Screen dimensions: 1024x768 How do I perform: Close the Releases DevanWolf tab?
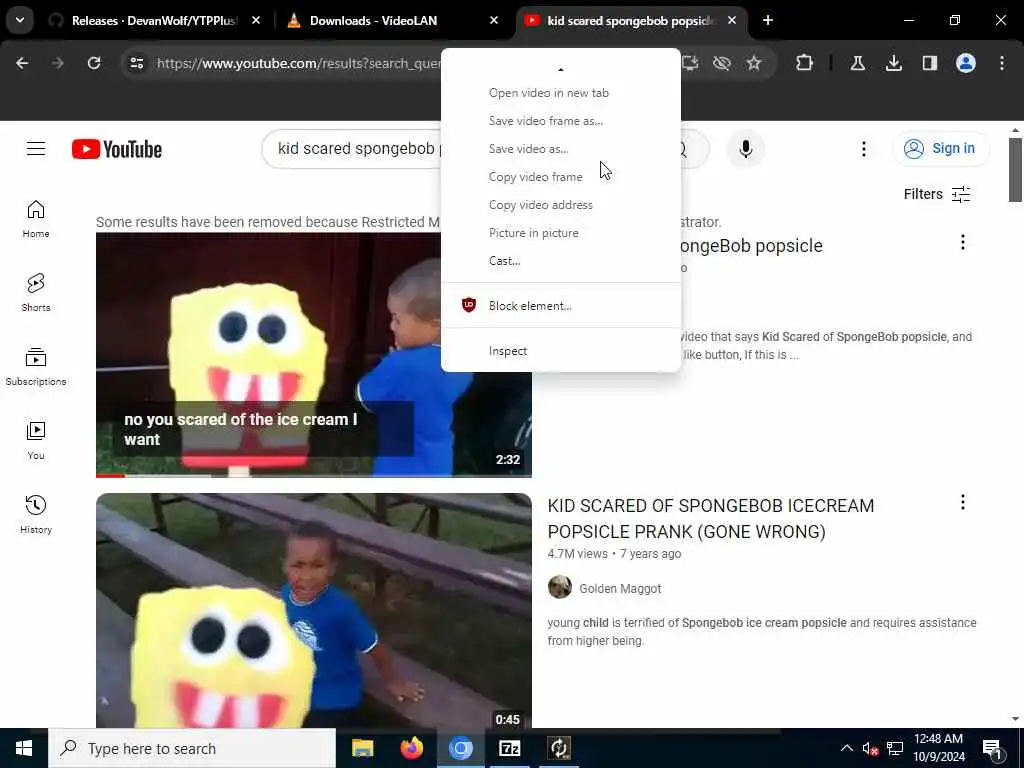pos(256,21)
